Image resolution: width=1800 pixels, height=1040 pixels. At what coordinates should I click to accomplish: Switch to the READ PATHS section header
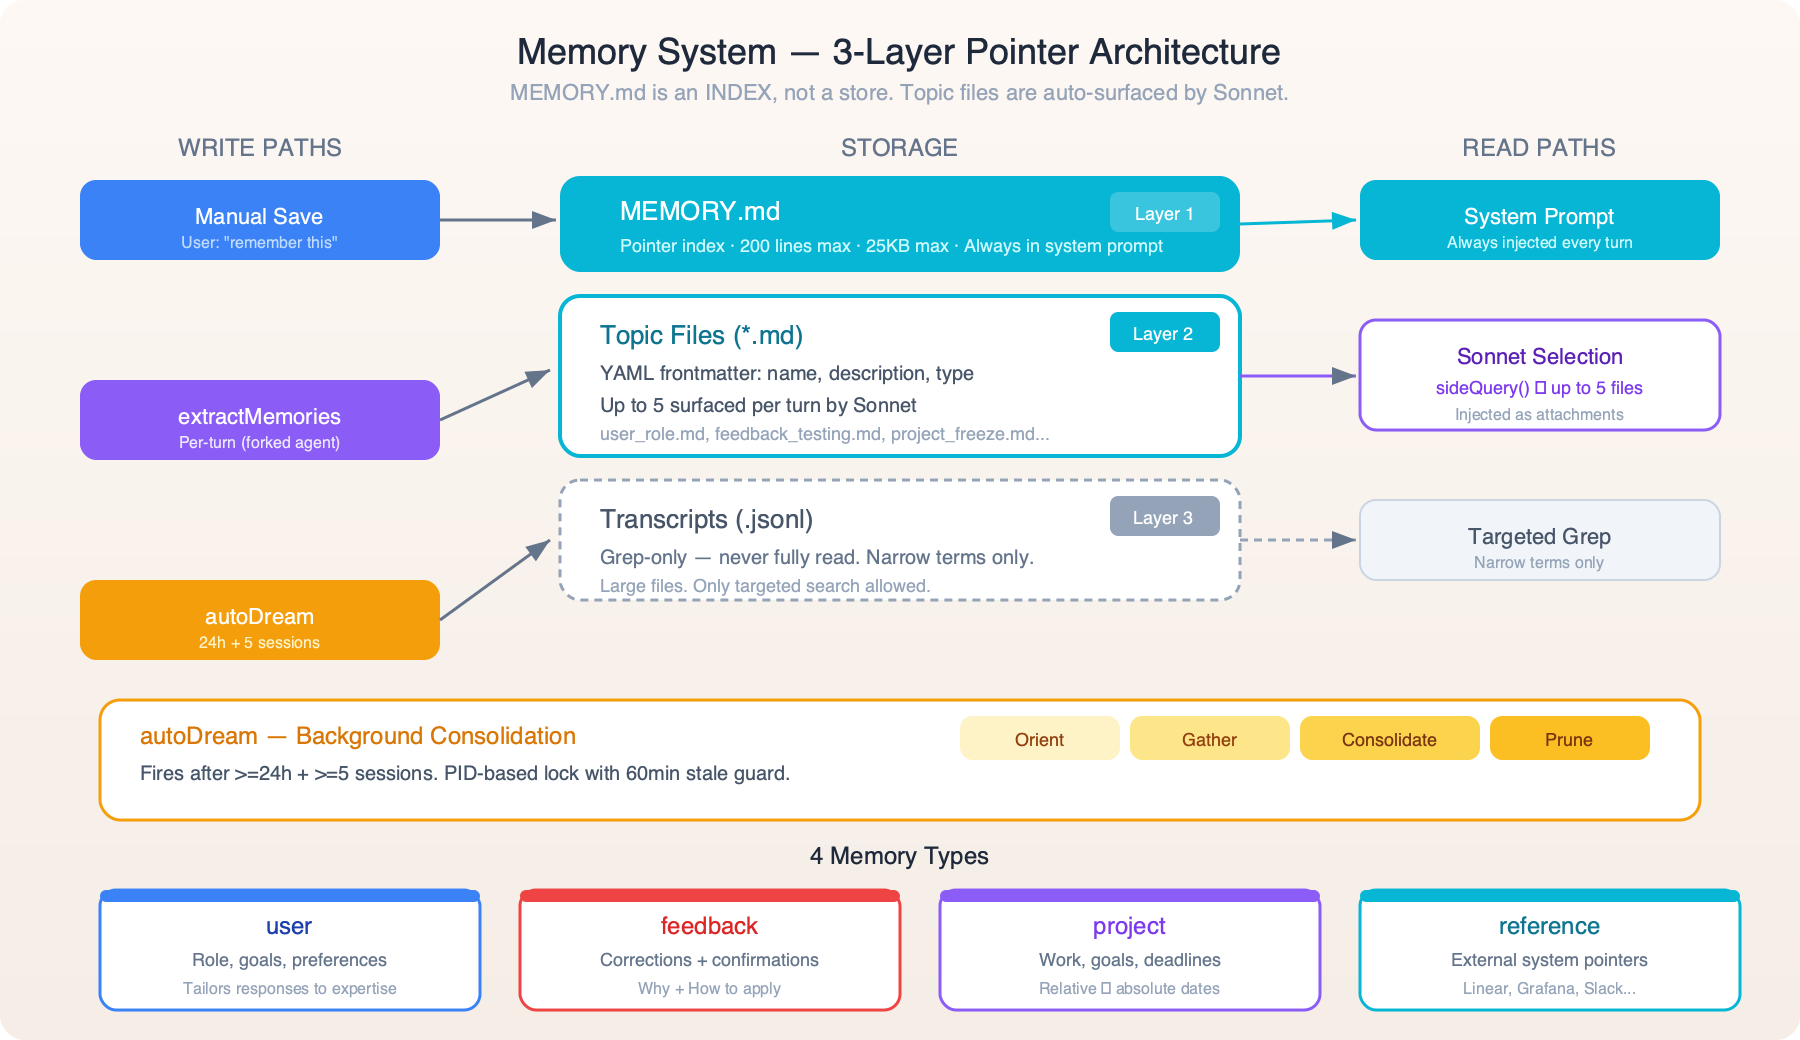[x=1539, y=147]
